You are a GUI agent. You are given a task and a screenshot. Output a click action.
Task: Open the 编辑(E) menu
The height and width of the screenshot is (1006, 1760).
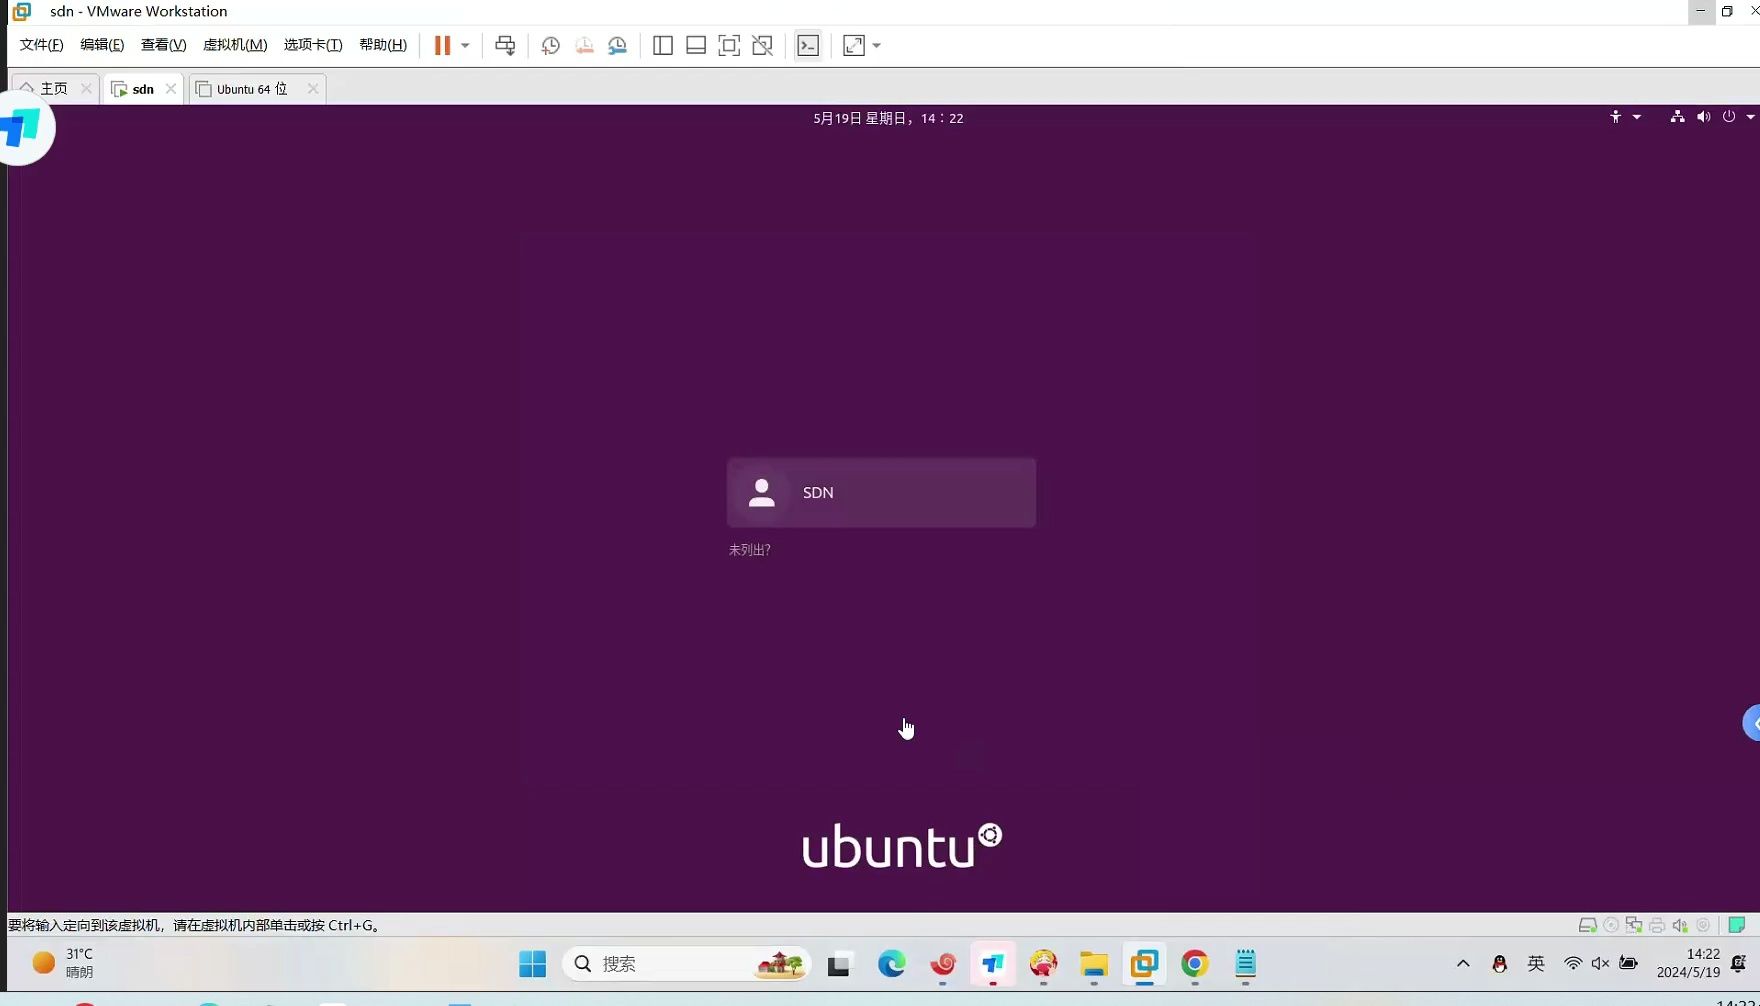[x=102, y=45]
